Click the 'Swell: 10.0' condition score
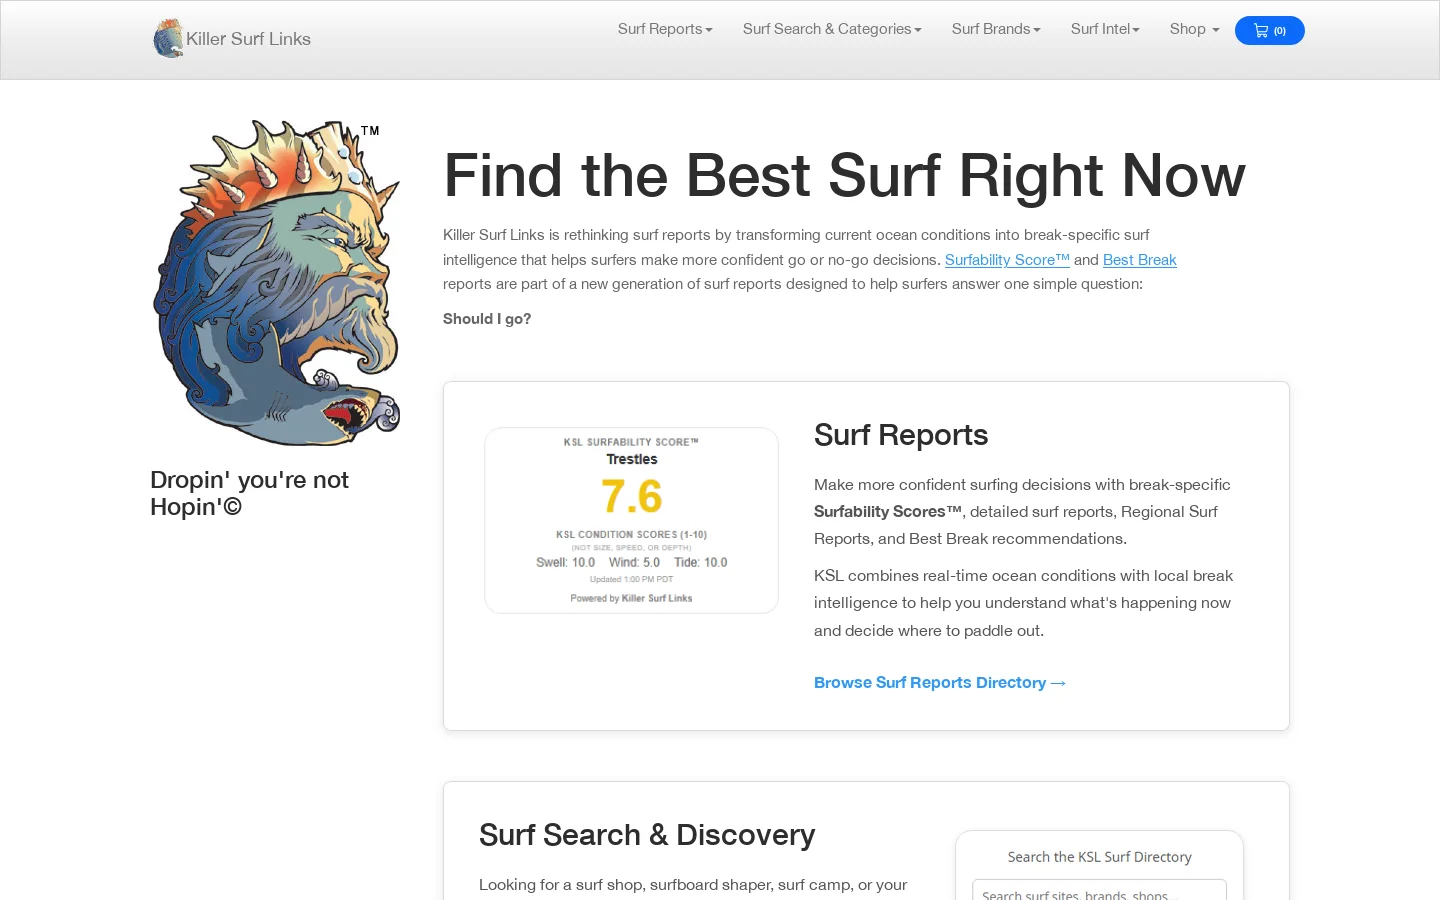Image resolution: width=1440 pixels, height=900 pixels. pyautogui.click(x=565, y=563)
